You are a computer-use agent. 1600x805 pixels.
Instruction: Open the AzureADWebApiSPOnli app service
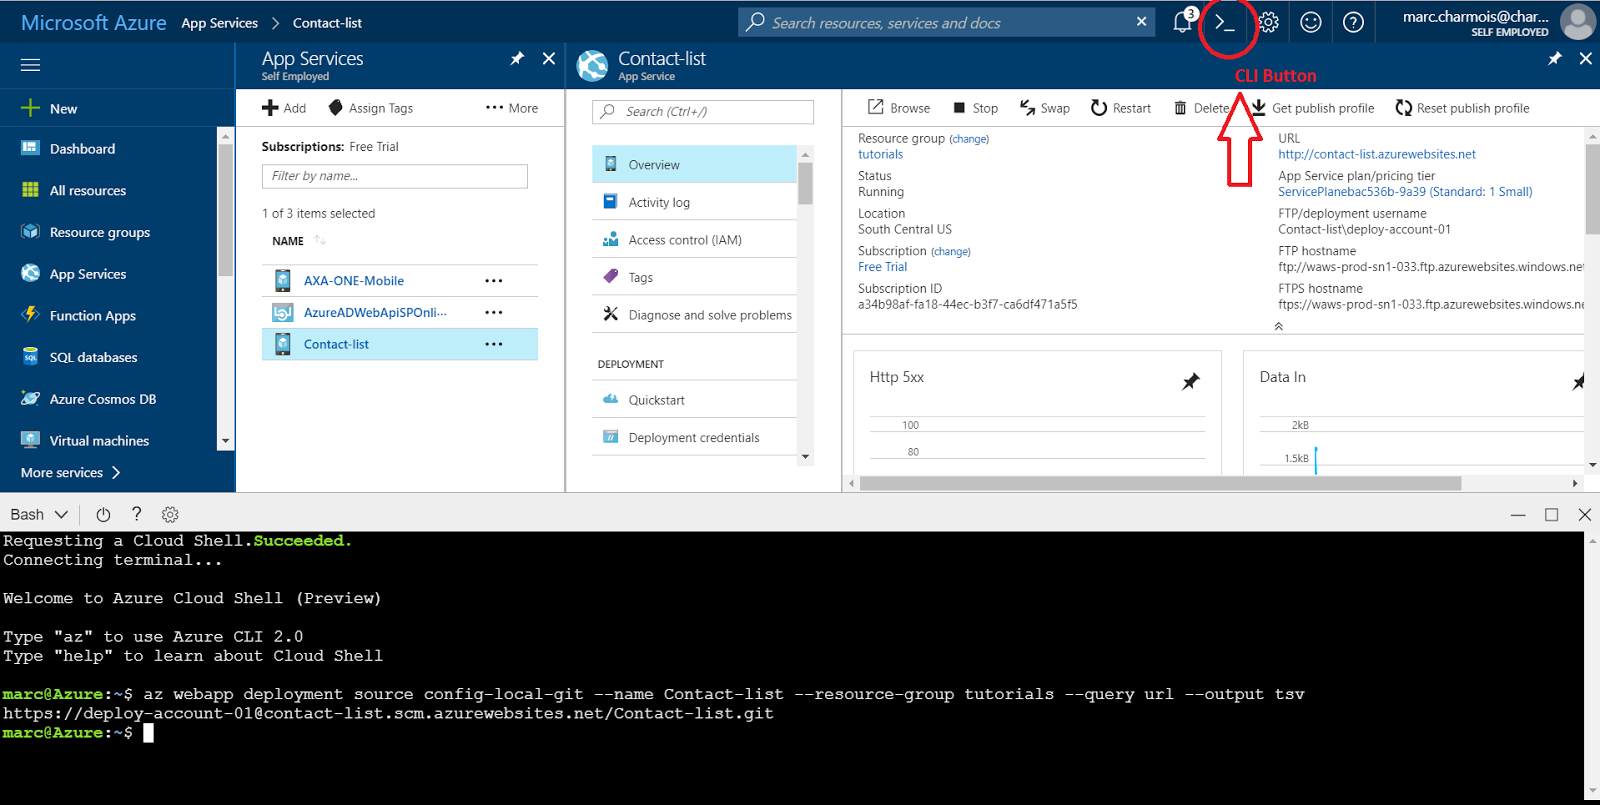(375, 313)
